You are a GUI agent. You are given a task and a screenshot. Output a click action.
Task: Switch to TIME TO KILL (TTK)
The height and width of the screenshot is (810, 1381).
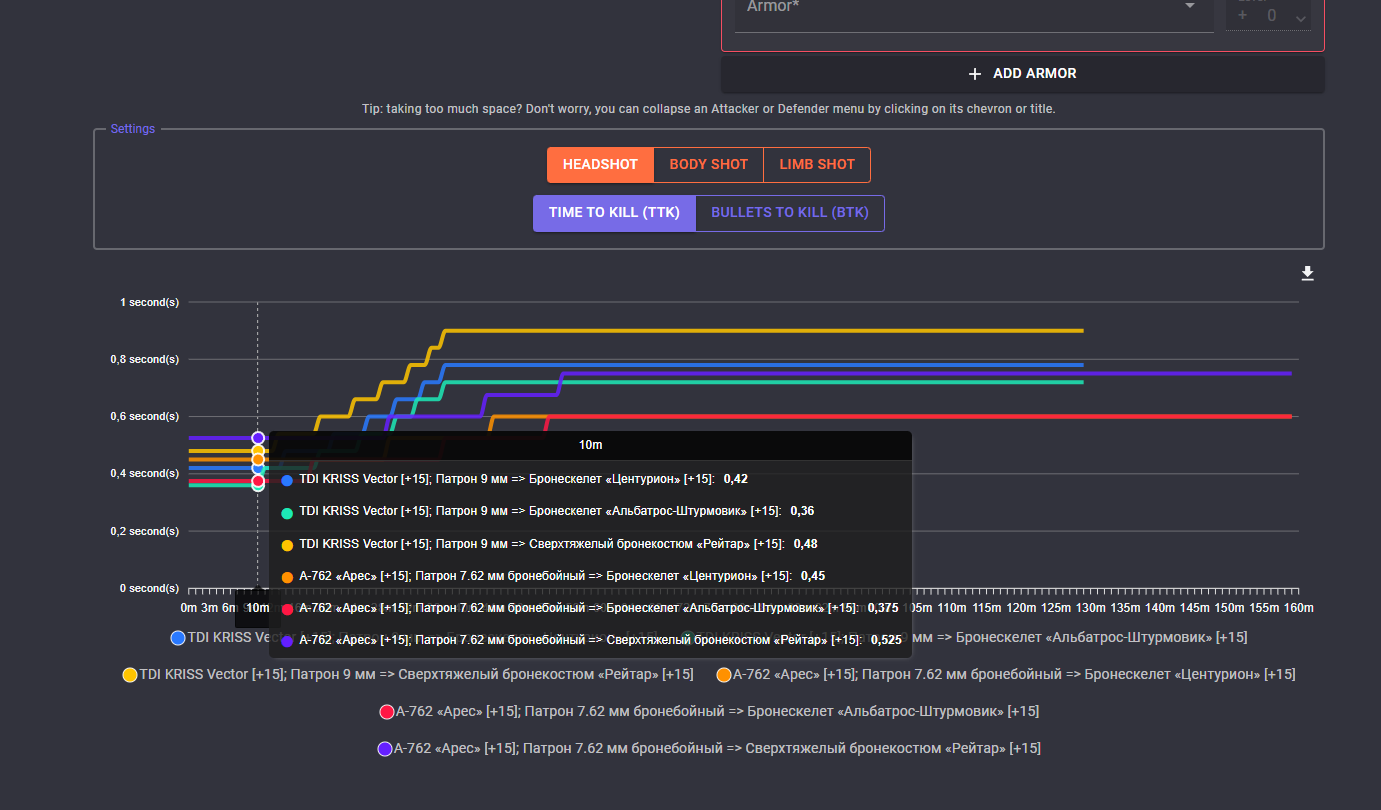click(x=614, y=213)
